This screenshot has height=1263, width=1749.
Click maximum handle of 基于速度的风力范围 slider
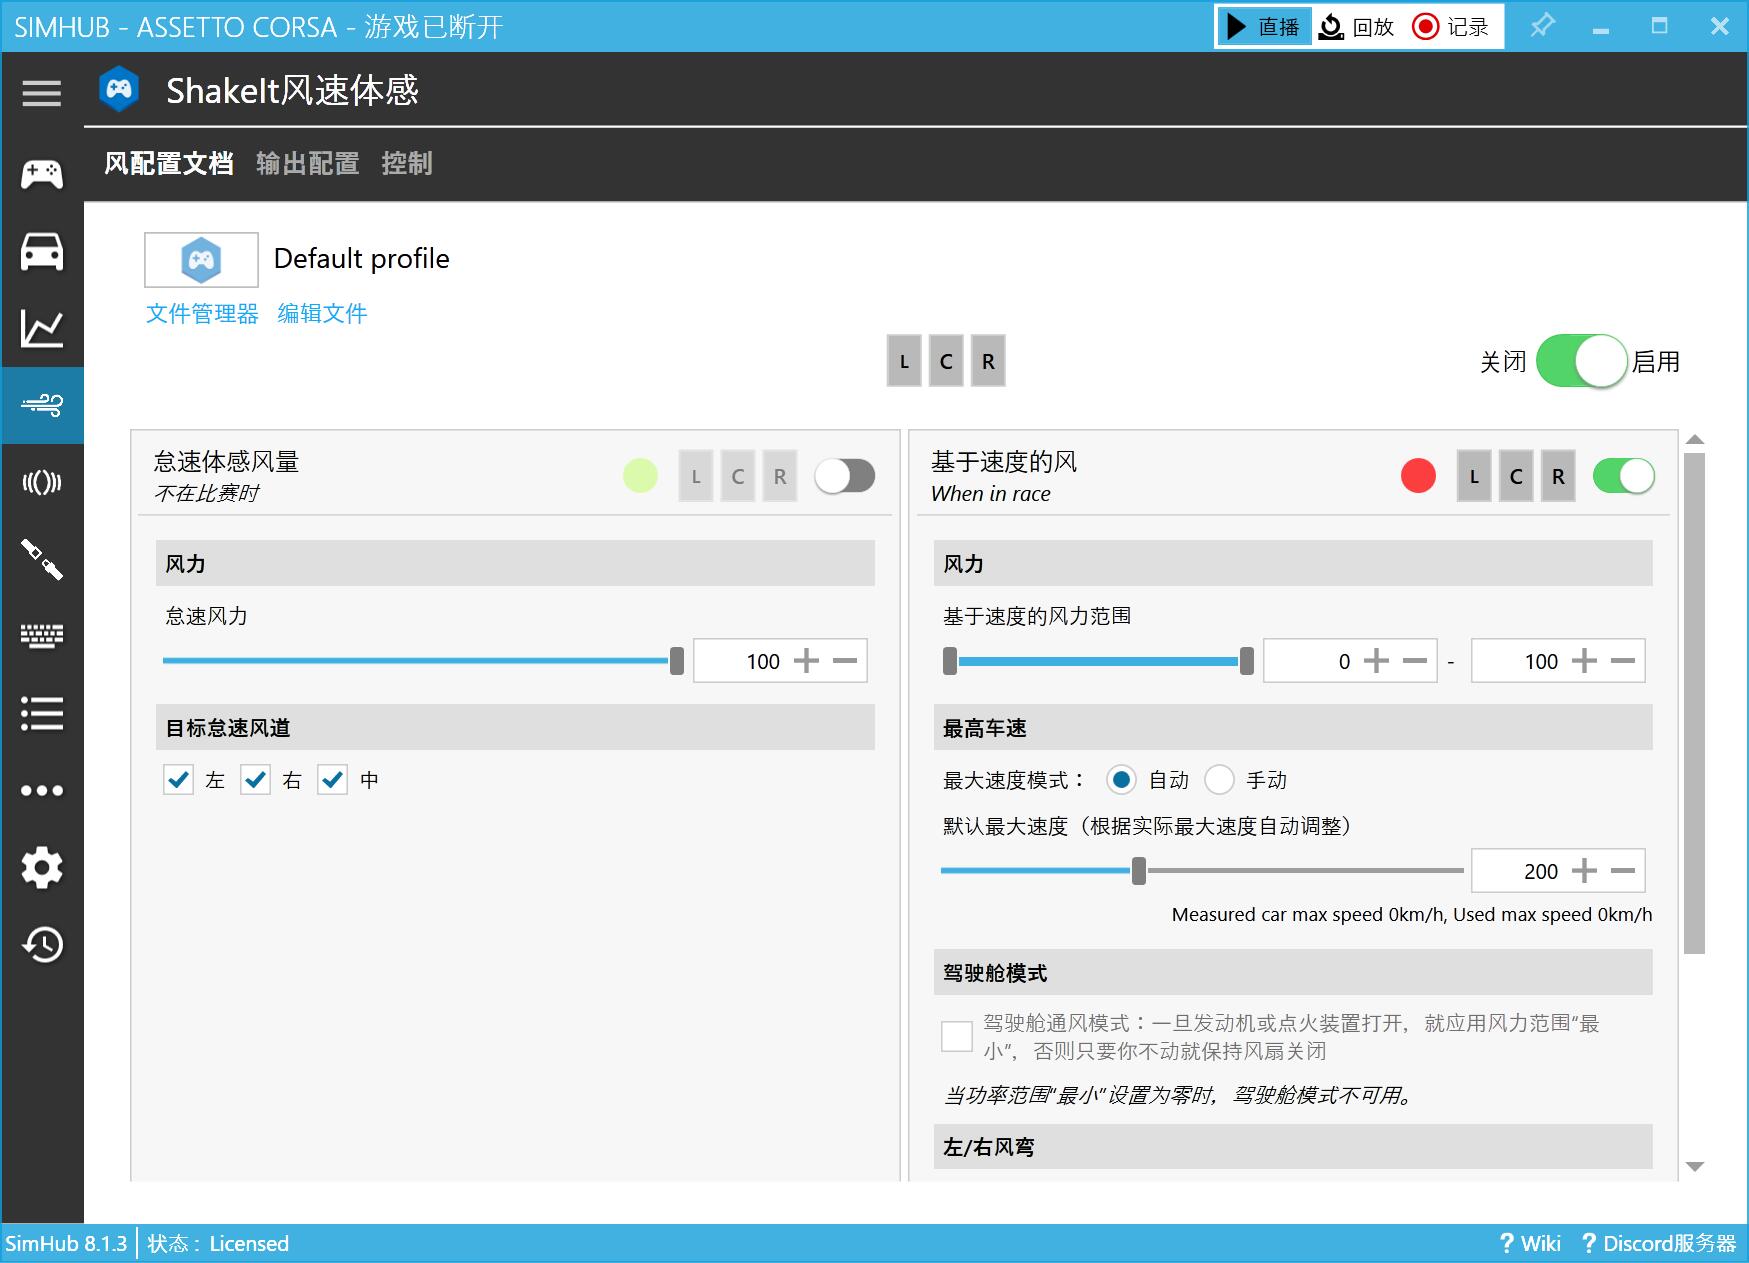[x=1247, y=661]
